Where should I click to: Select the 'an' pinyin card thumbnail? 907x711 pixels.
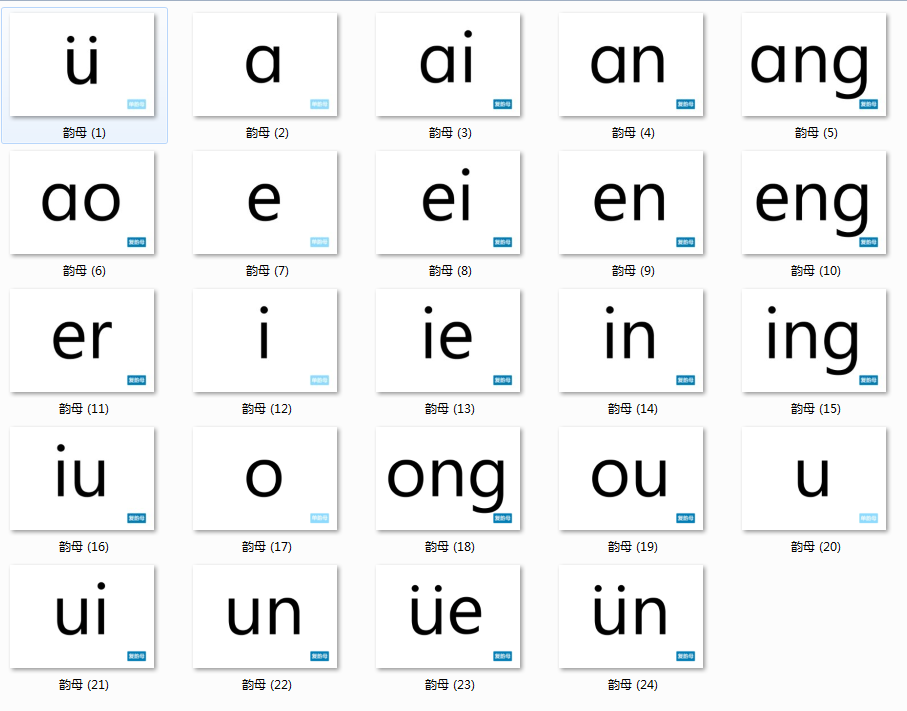631,64
